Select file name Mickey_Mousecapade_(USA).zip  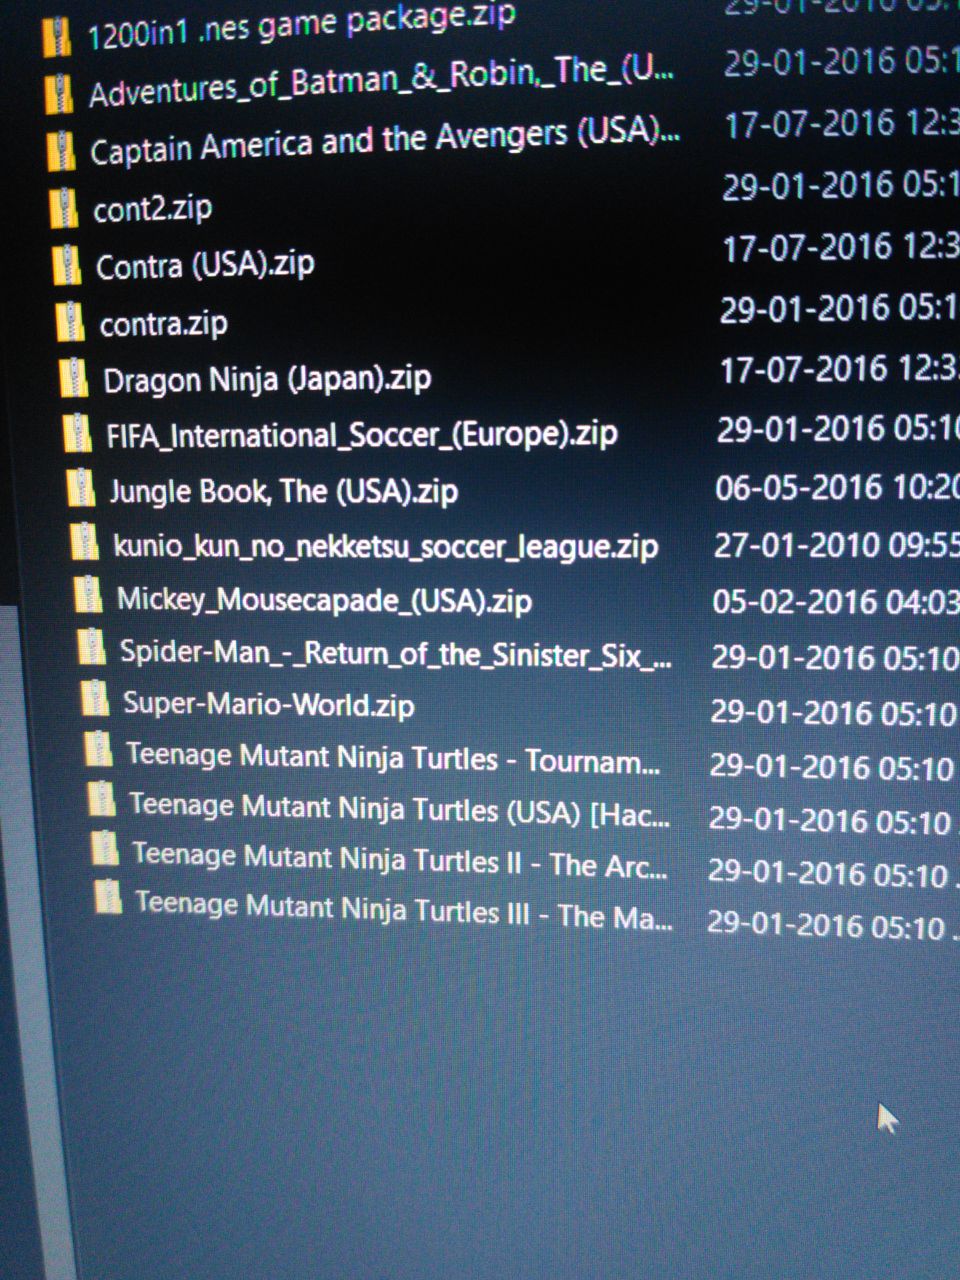(324, 600)
